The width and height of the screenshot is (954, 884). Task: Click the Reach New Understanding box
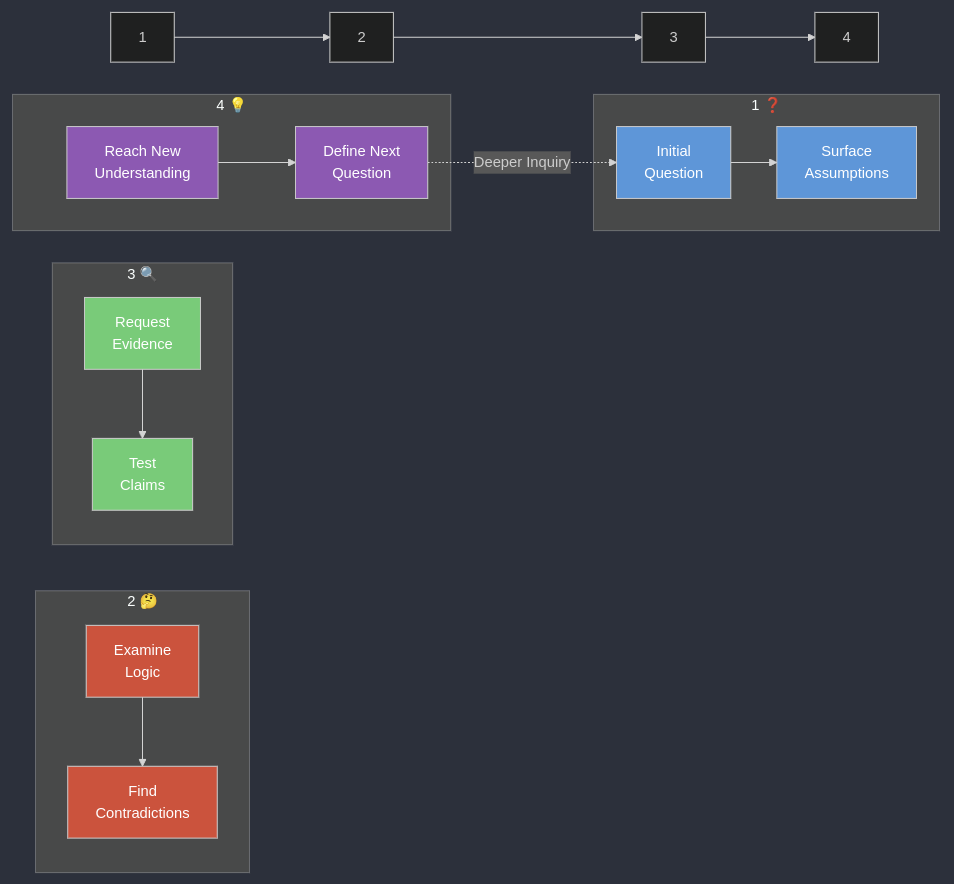tap(142, 162)
